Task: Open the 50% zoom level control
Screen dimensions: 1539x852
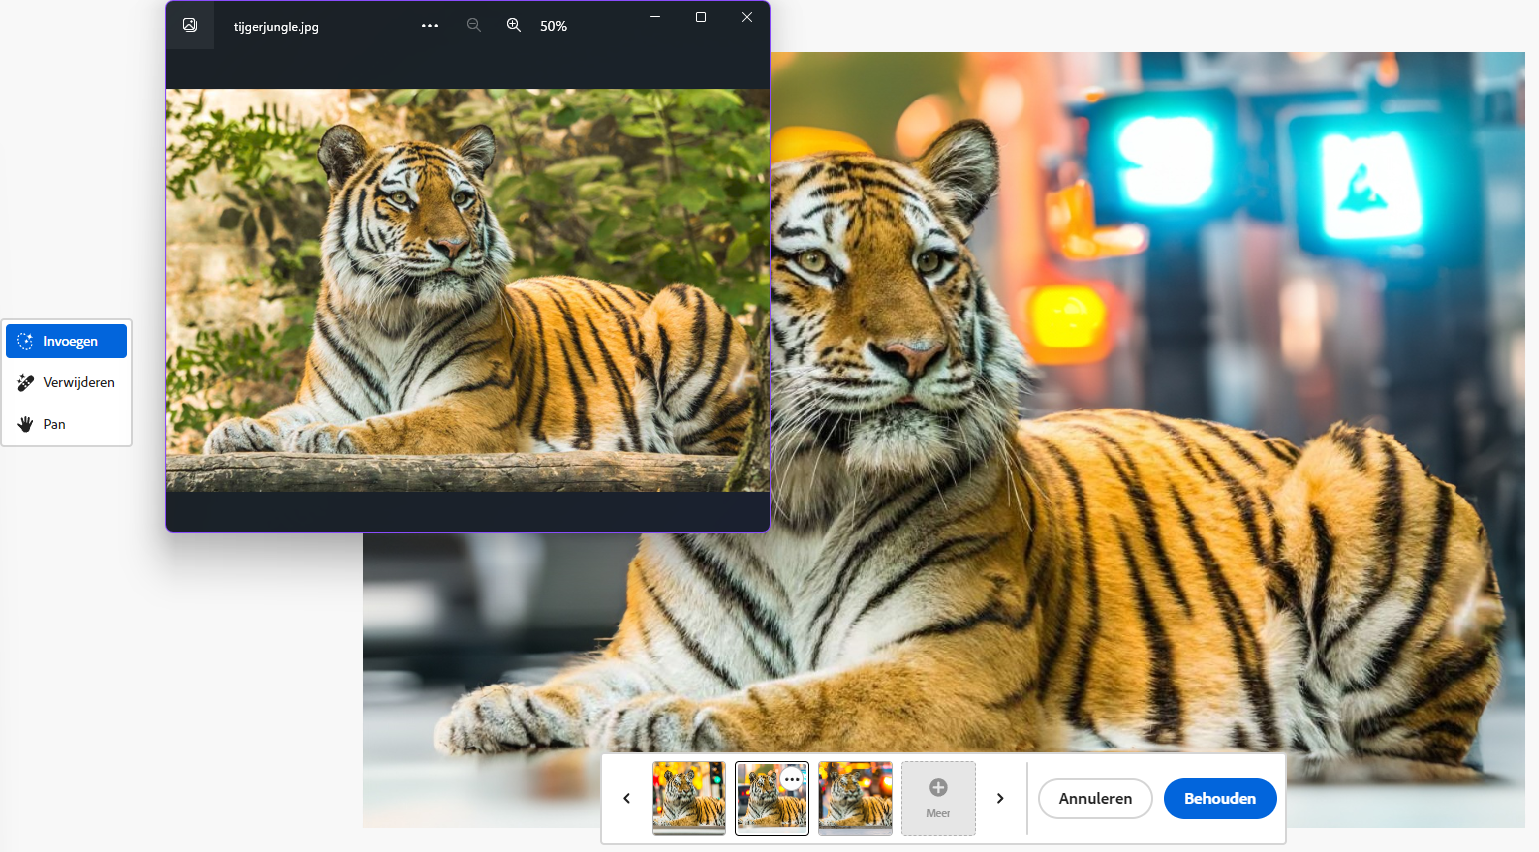Action: (553, 26)
